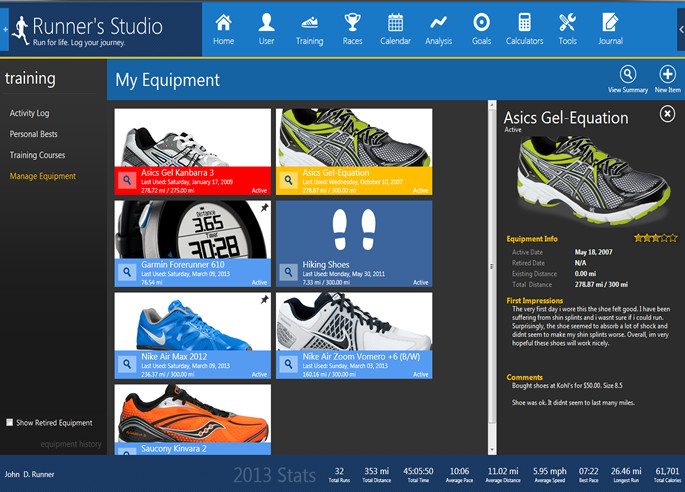Viewport: 685px width, 492px height.
Task: Click the equipment list vertical scrollbar
Action: coord(492,277)
